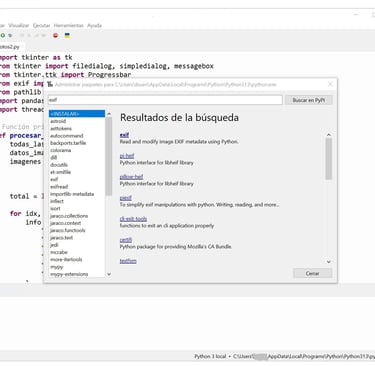Select backports.tarfile in the packages list
The image size is (375, 366).
pyautogui.click(x=68, y=143)
